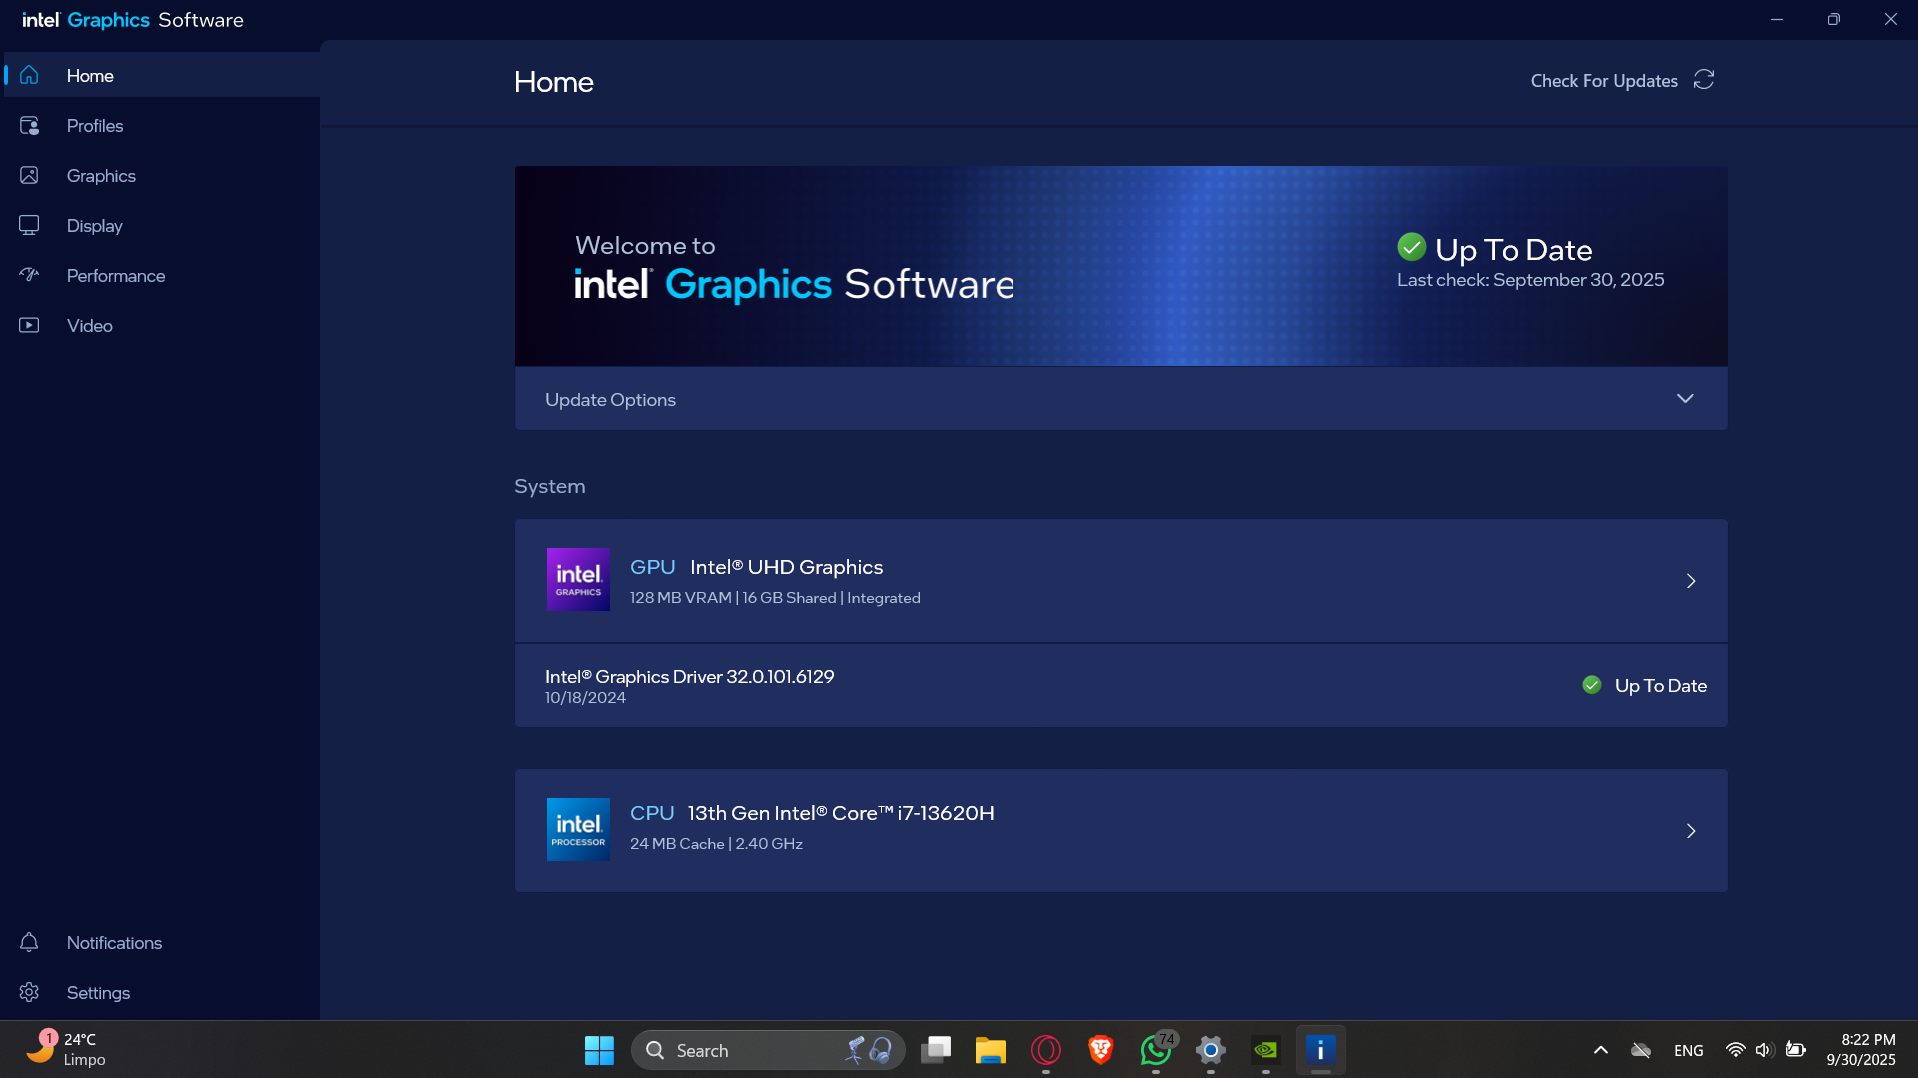This screenshot has height=1078, width=1918.
Task: Go to the Home page
Action: tap(162, 75)
